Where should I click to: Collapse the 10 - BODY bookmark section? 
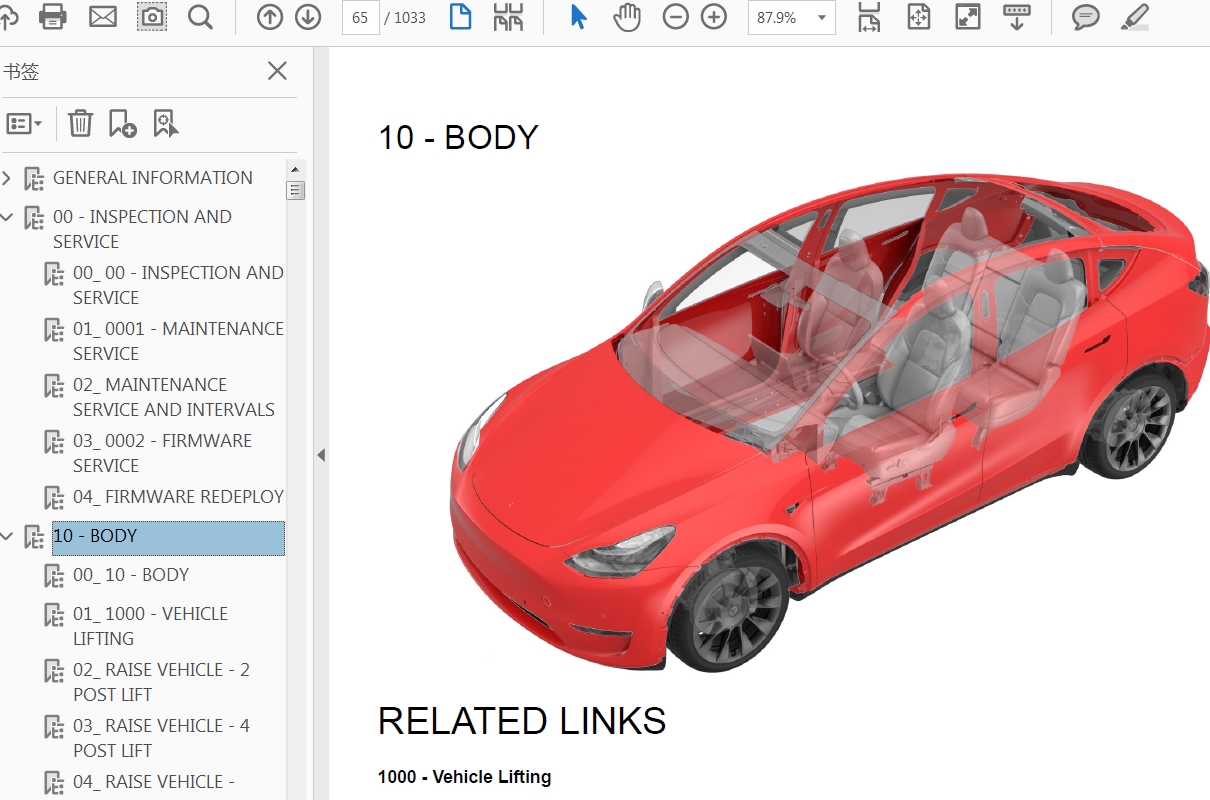tap(8, 537)
